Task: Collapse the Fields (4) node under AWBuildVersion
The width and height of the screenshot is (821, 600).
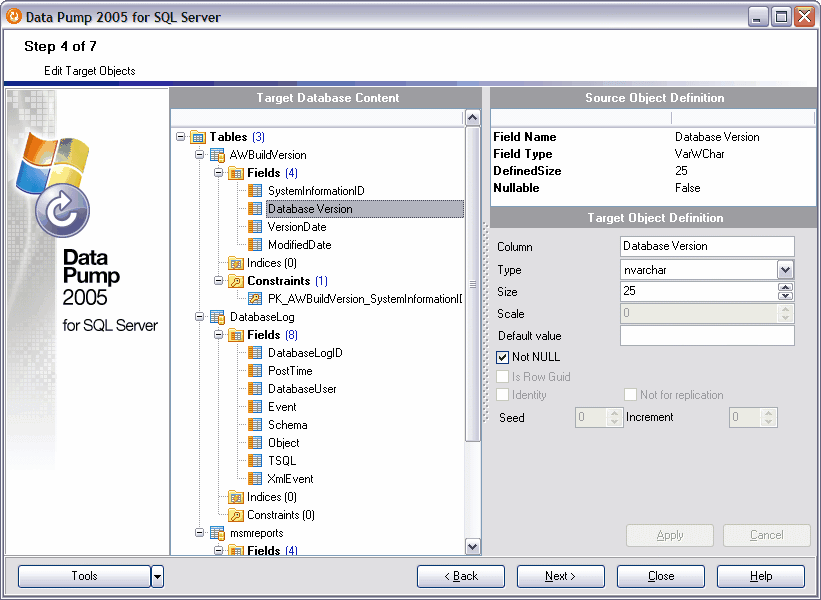Action: click(218, 173)
